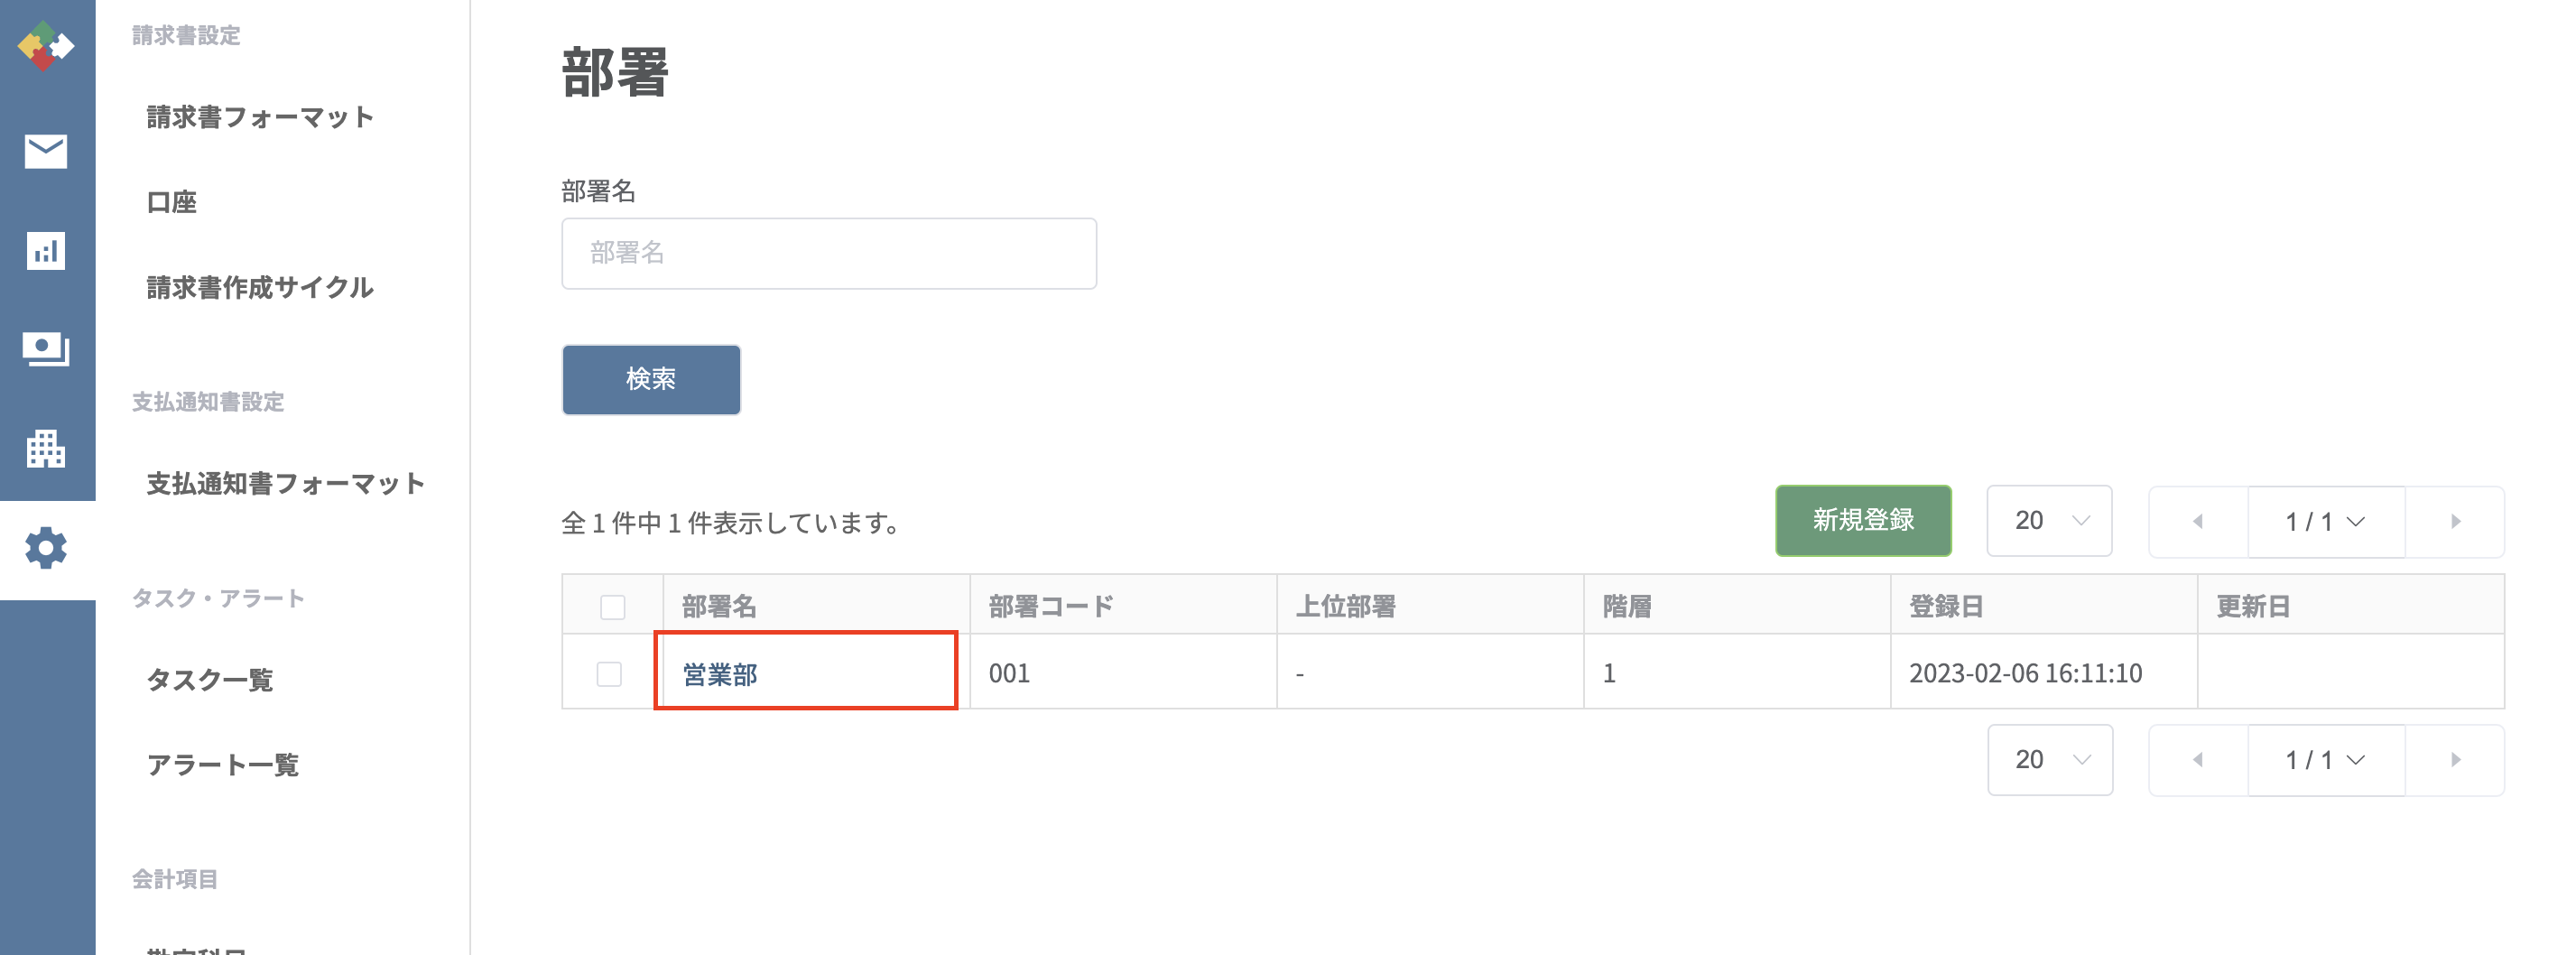Go to next page with bottom right arrow

(x=2455, y=760)
